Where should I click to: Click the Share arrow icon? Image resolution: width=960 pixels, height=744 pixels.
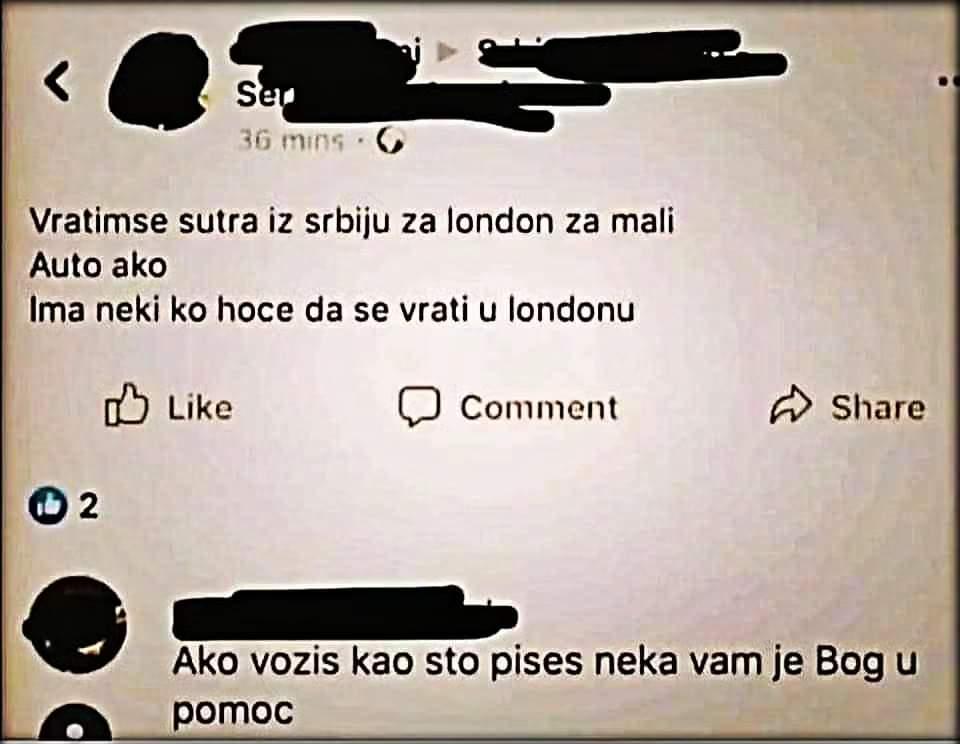pyautogui.click(x=790, y=406)
